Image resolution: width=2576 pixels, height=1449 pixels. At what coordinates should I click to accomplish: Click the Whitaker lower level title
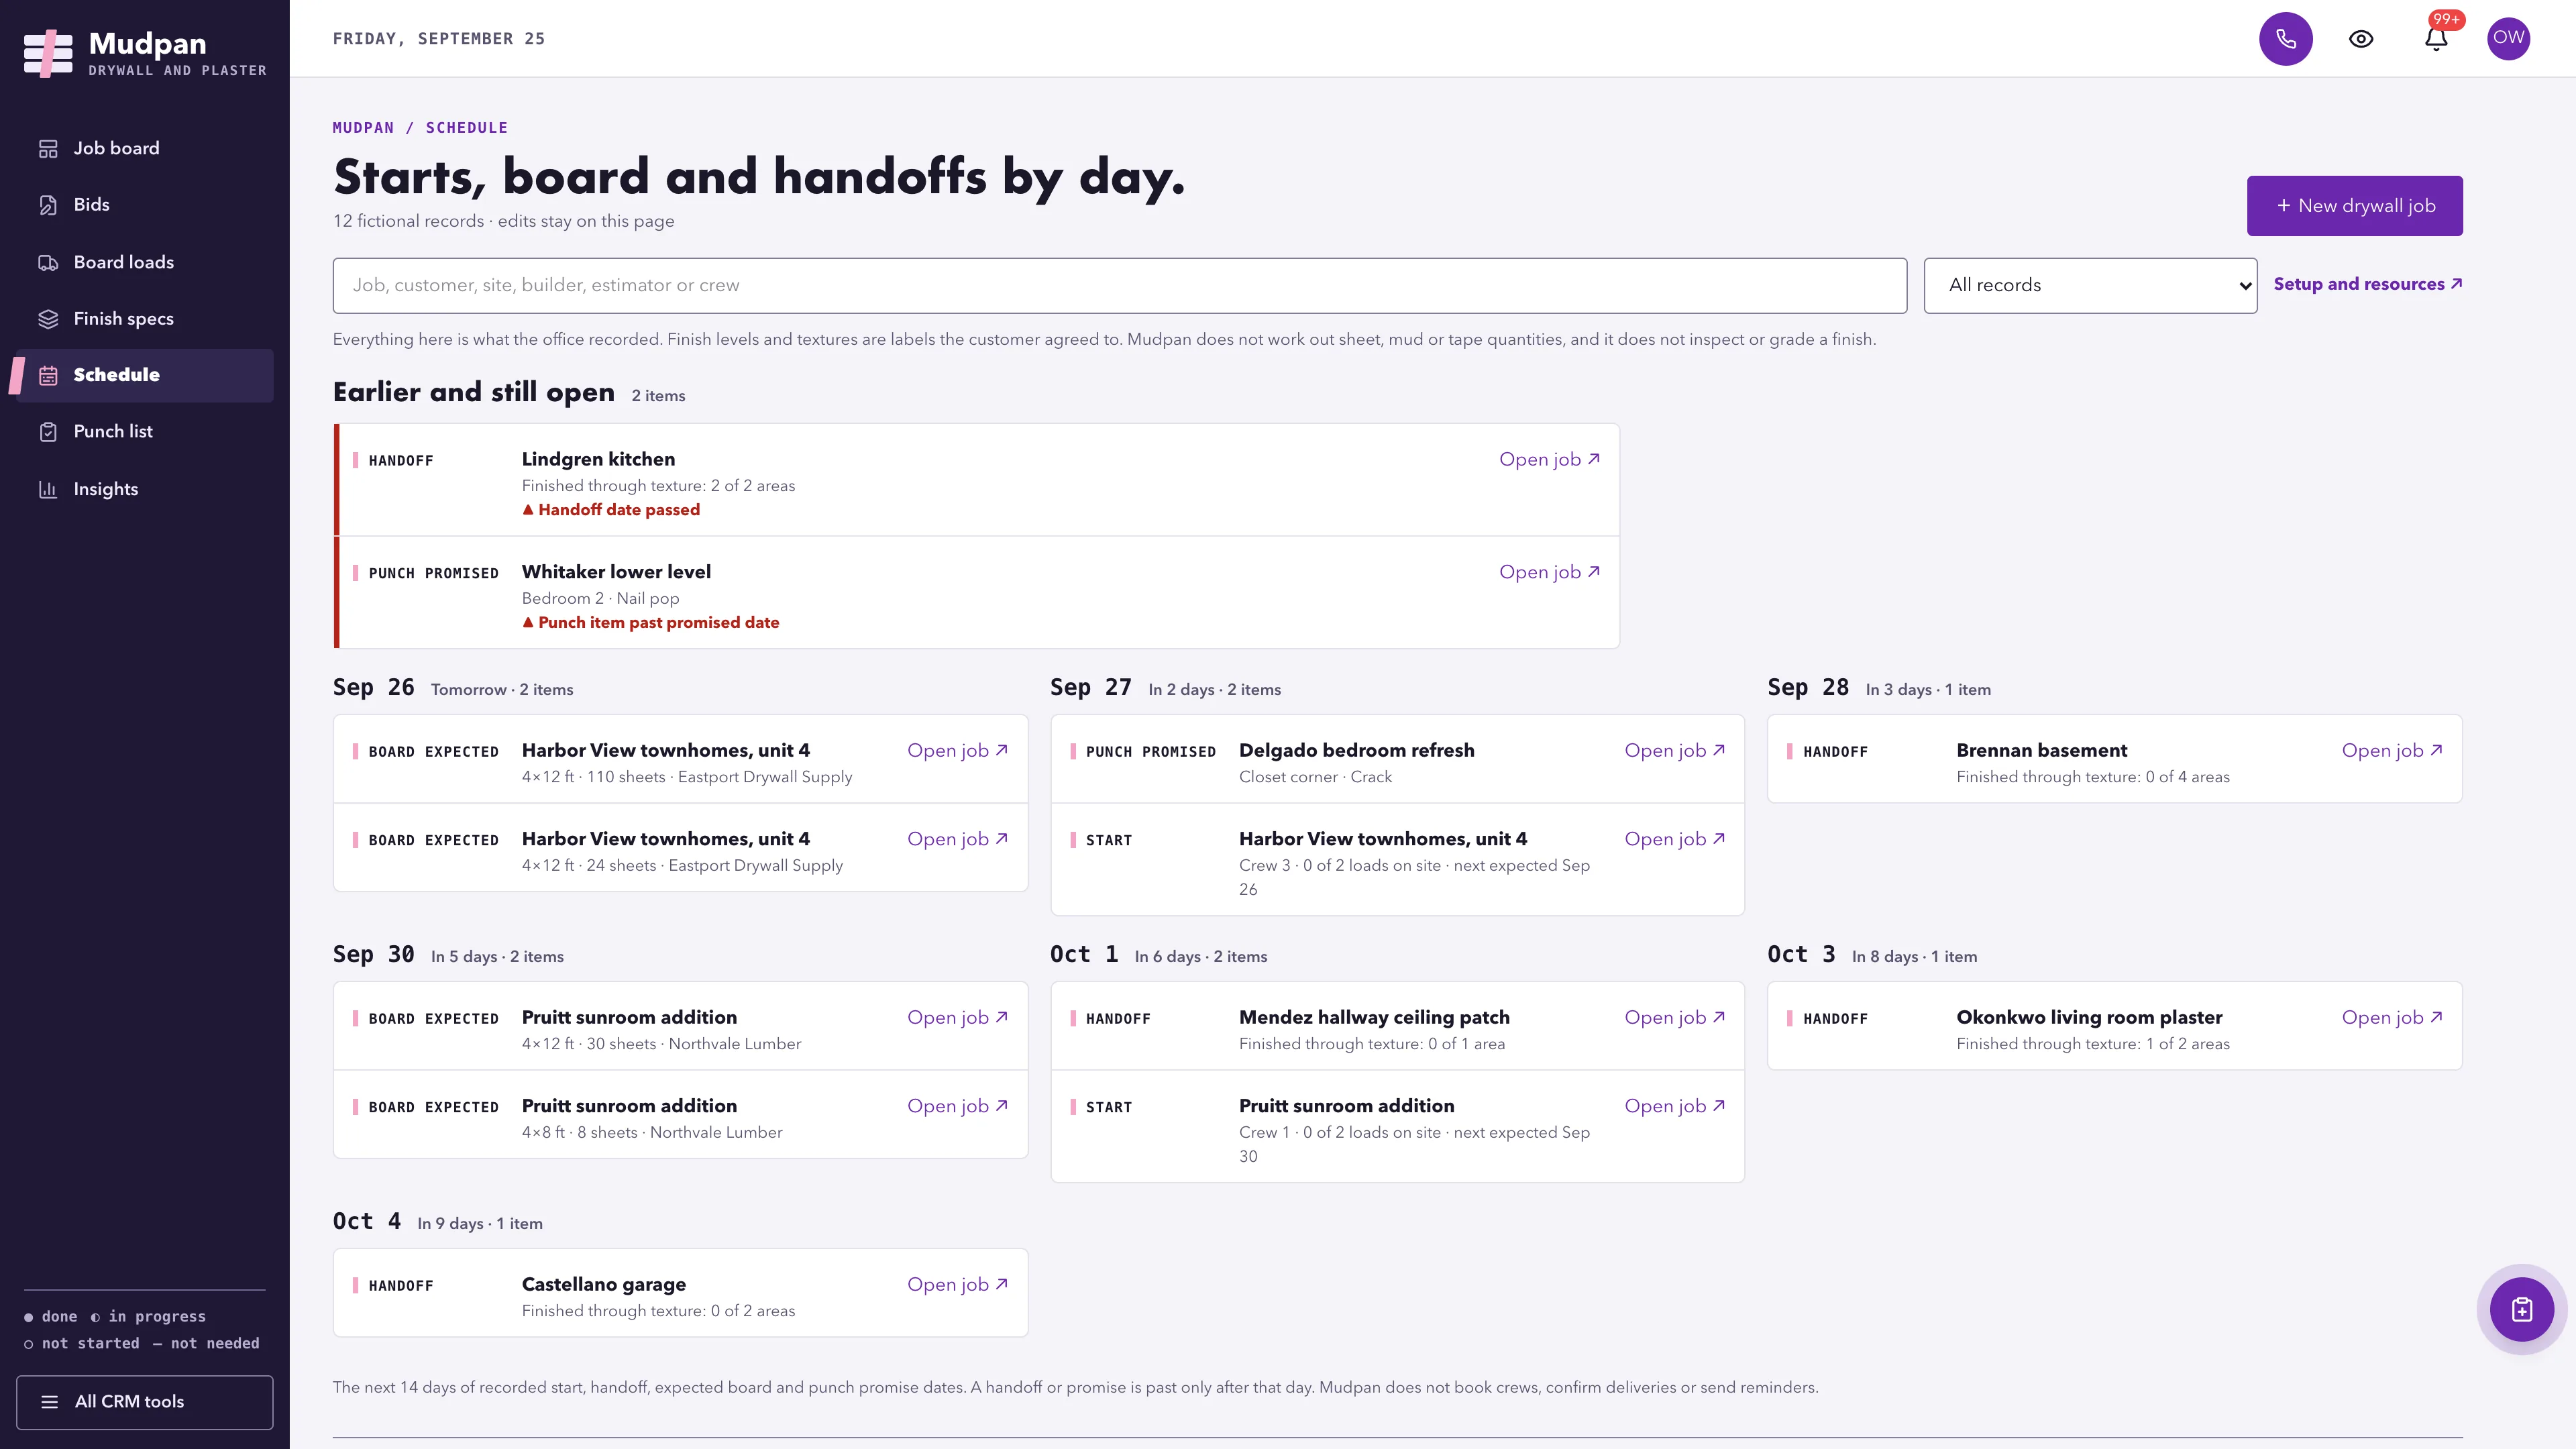click(616, 572)
